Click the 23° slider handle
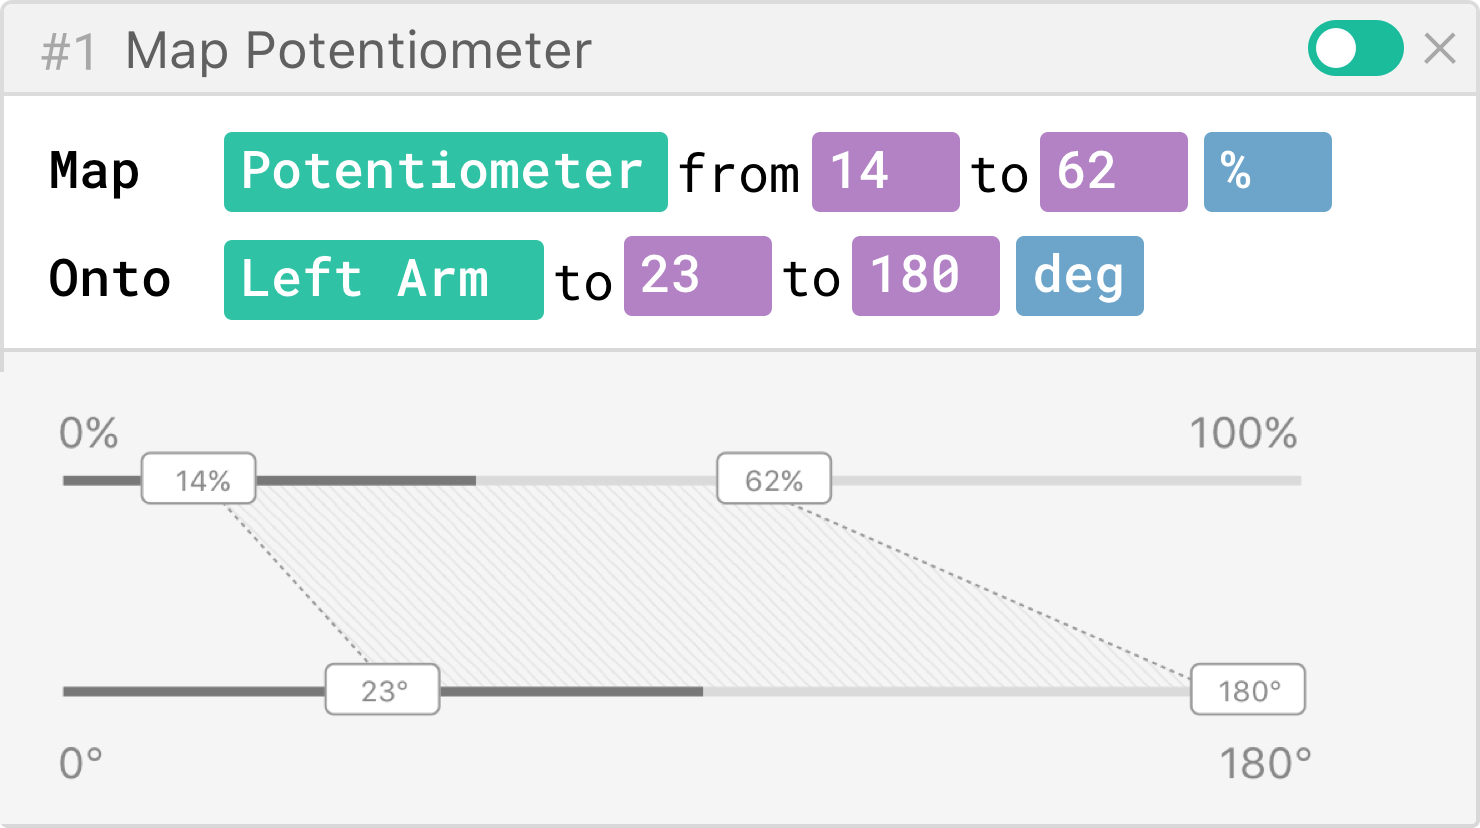The image size is (1480, 828). (382, 689)
